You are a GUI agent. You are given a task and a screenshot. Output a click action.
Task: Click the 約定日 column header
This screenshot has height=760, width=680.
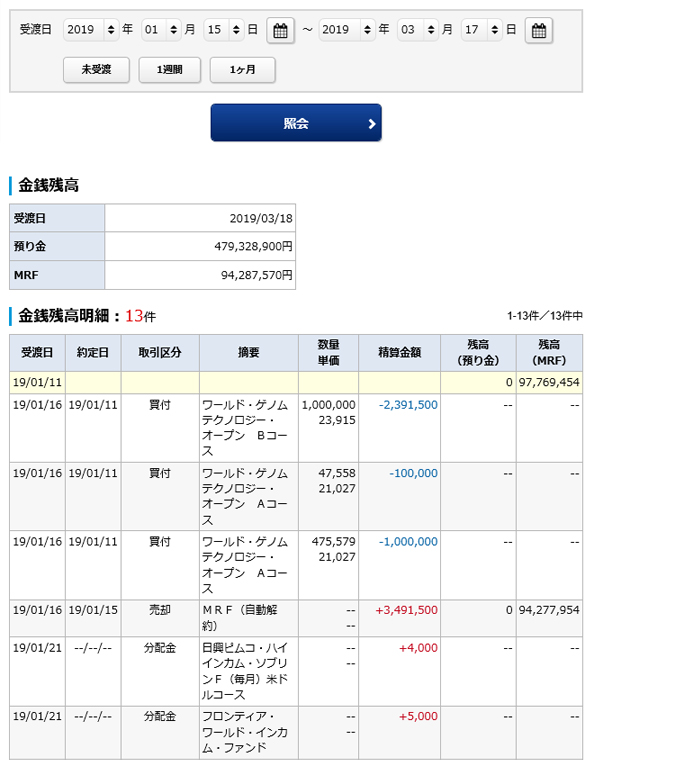[93, 353]
